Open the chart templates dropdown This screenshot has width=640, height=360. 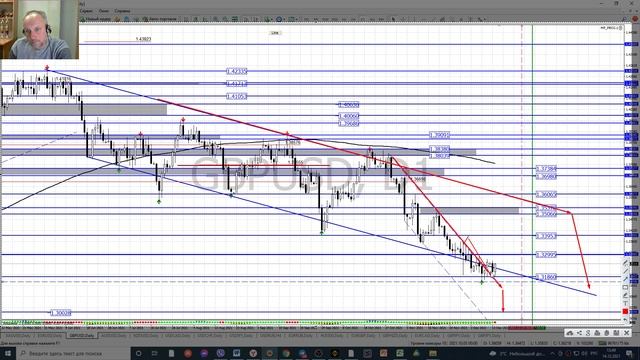click(292, 19)
